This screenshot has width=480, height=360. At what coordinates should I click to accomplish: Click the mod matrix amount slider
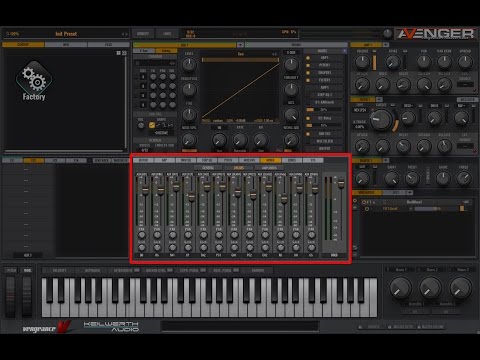436,209
